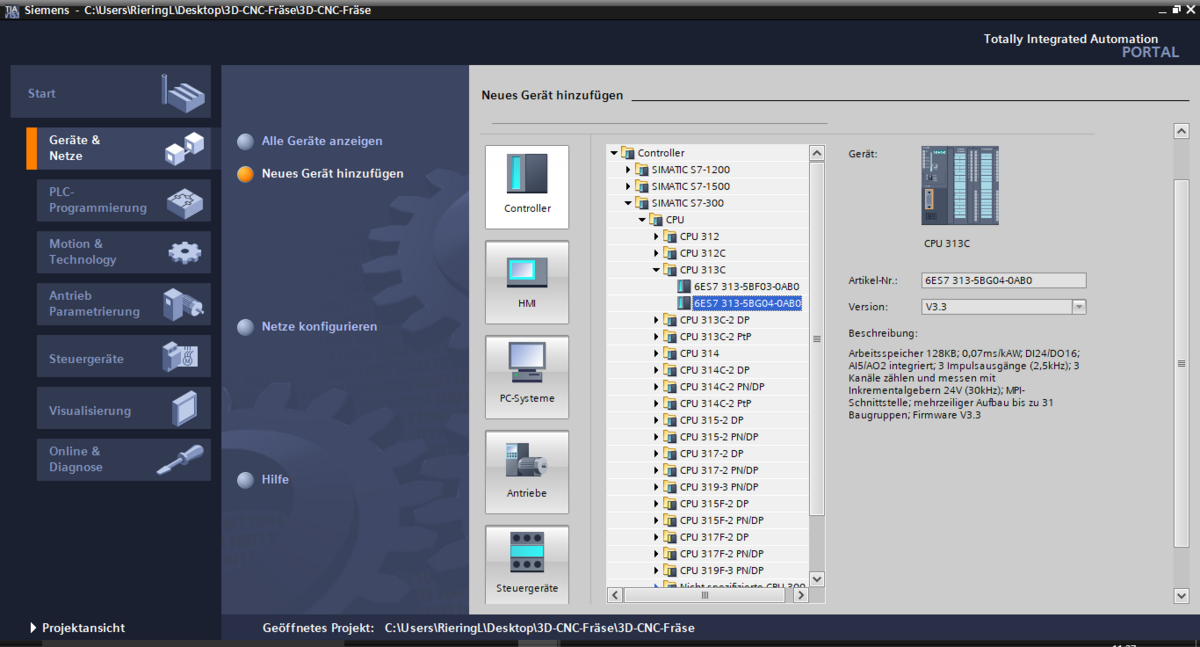The height and width of the screenshot is (647, 1200).
Task: Open the Version V3.3 dropdown
Action: [x=1079, y=307]
